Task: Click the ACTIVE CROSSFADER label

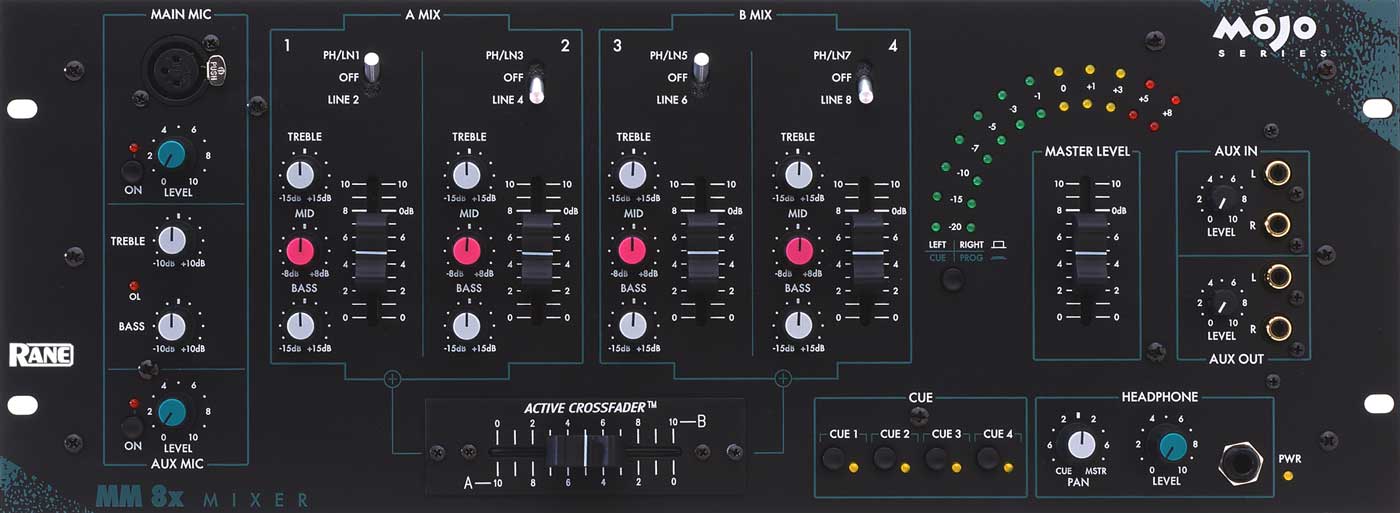Action: (591, 408)
